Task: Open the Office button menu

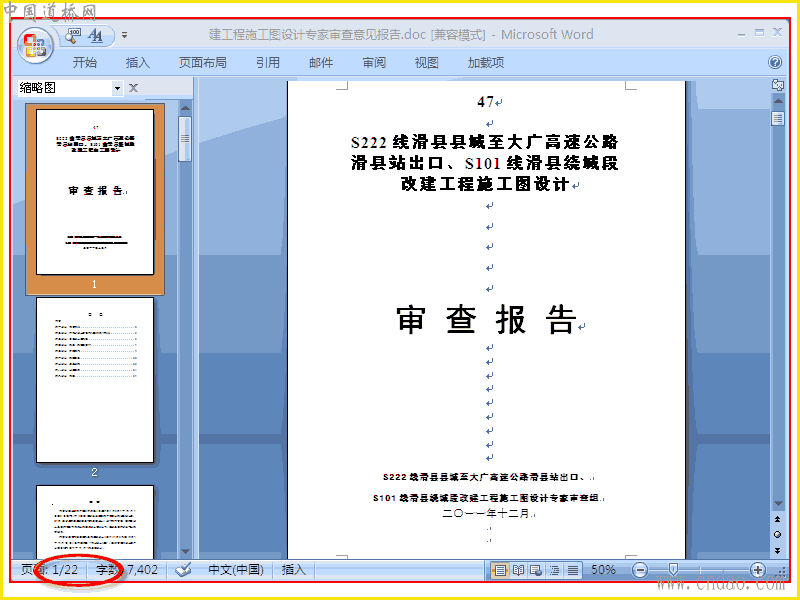Action: pos(35,45)
